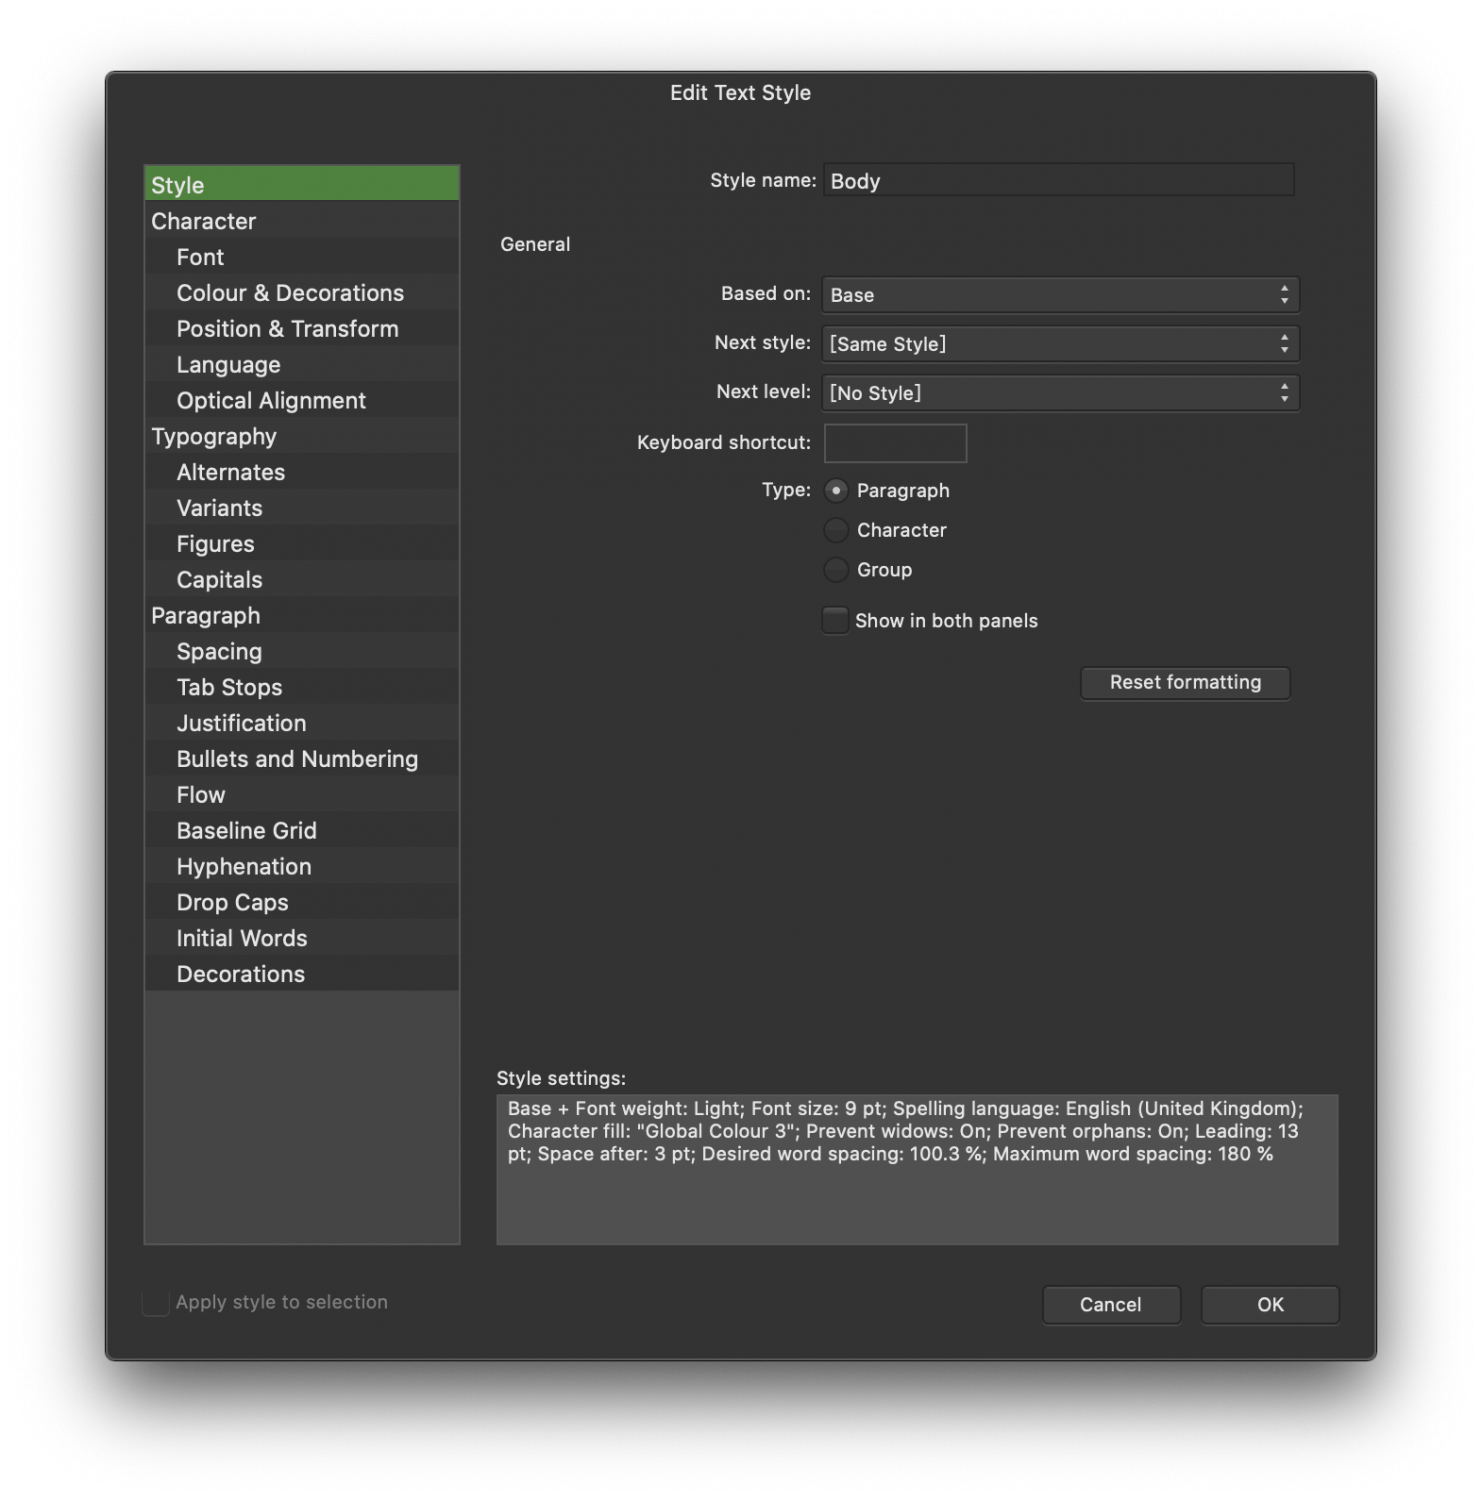
Task: Set style type to Character
Action: (836, 530)
